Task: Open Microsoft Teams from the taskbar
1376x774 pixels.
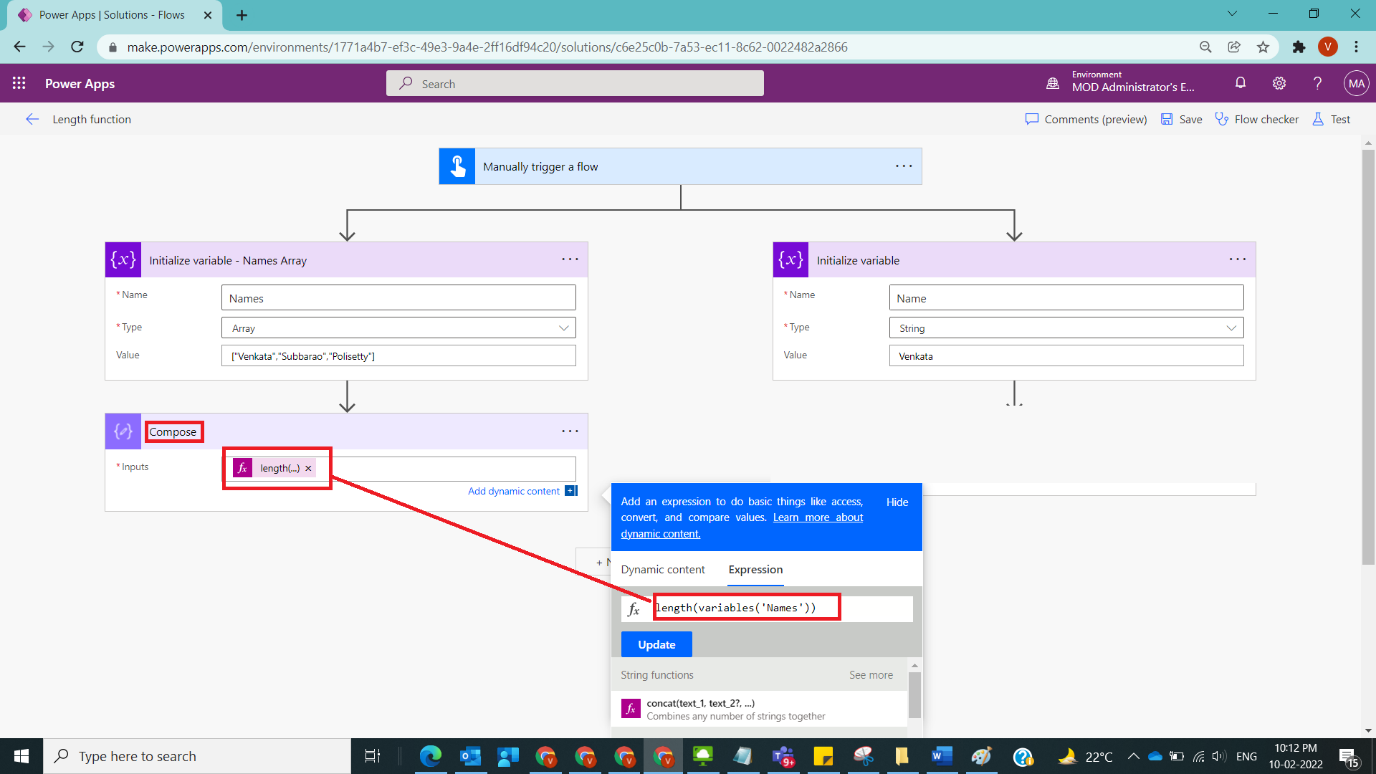Action: [783, 756]
